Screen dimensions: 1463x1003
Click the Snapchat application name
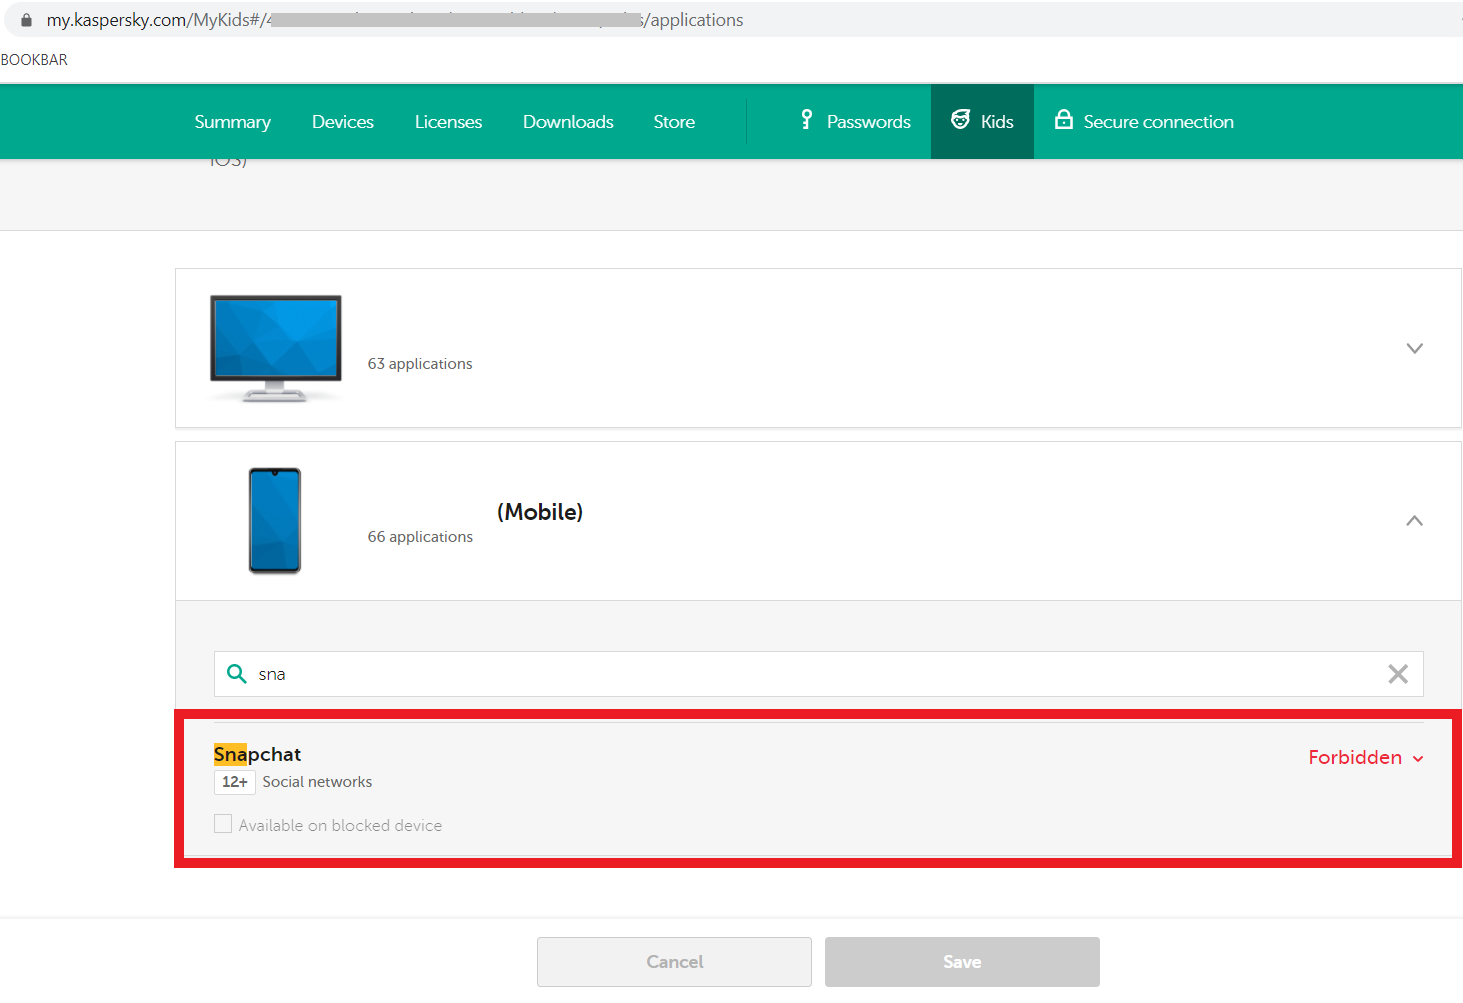click(257, 754)
